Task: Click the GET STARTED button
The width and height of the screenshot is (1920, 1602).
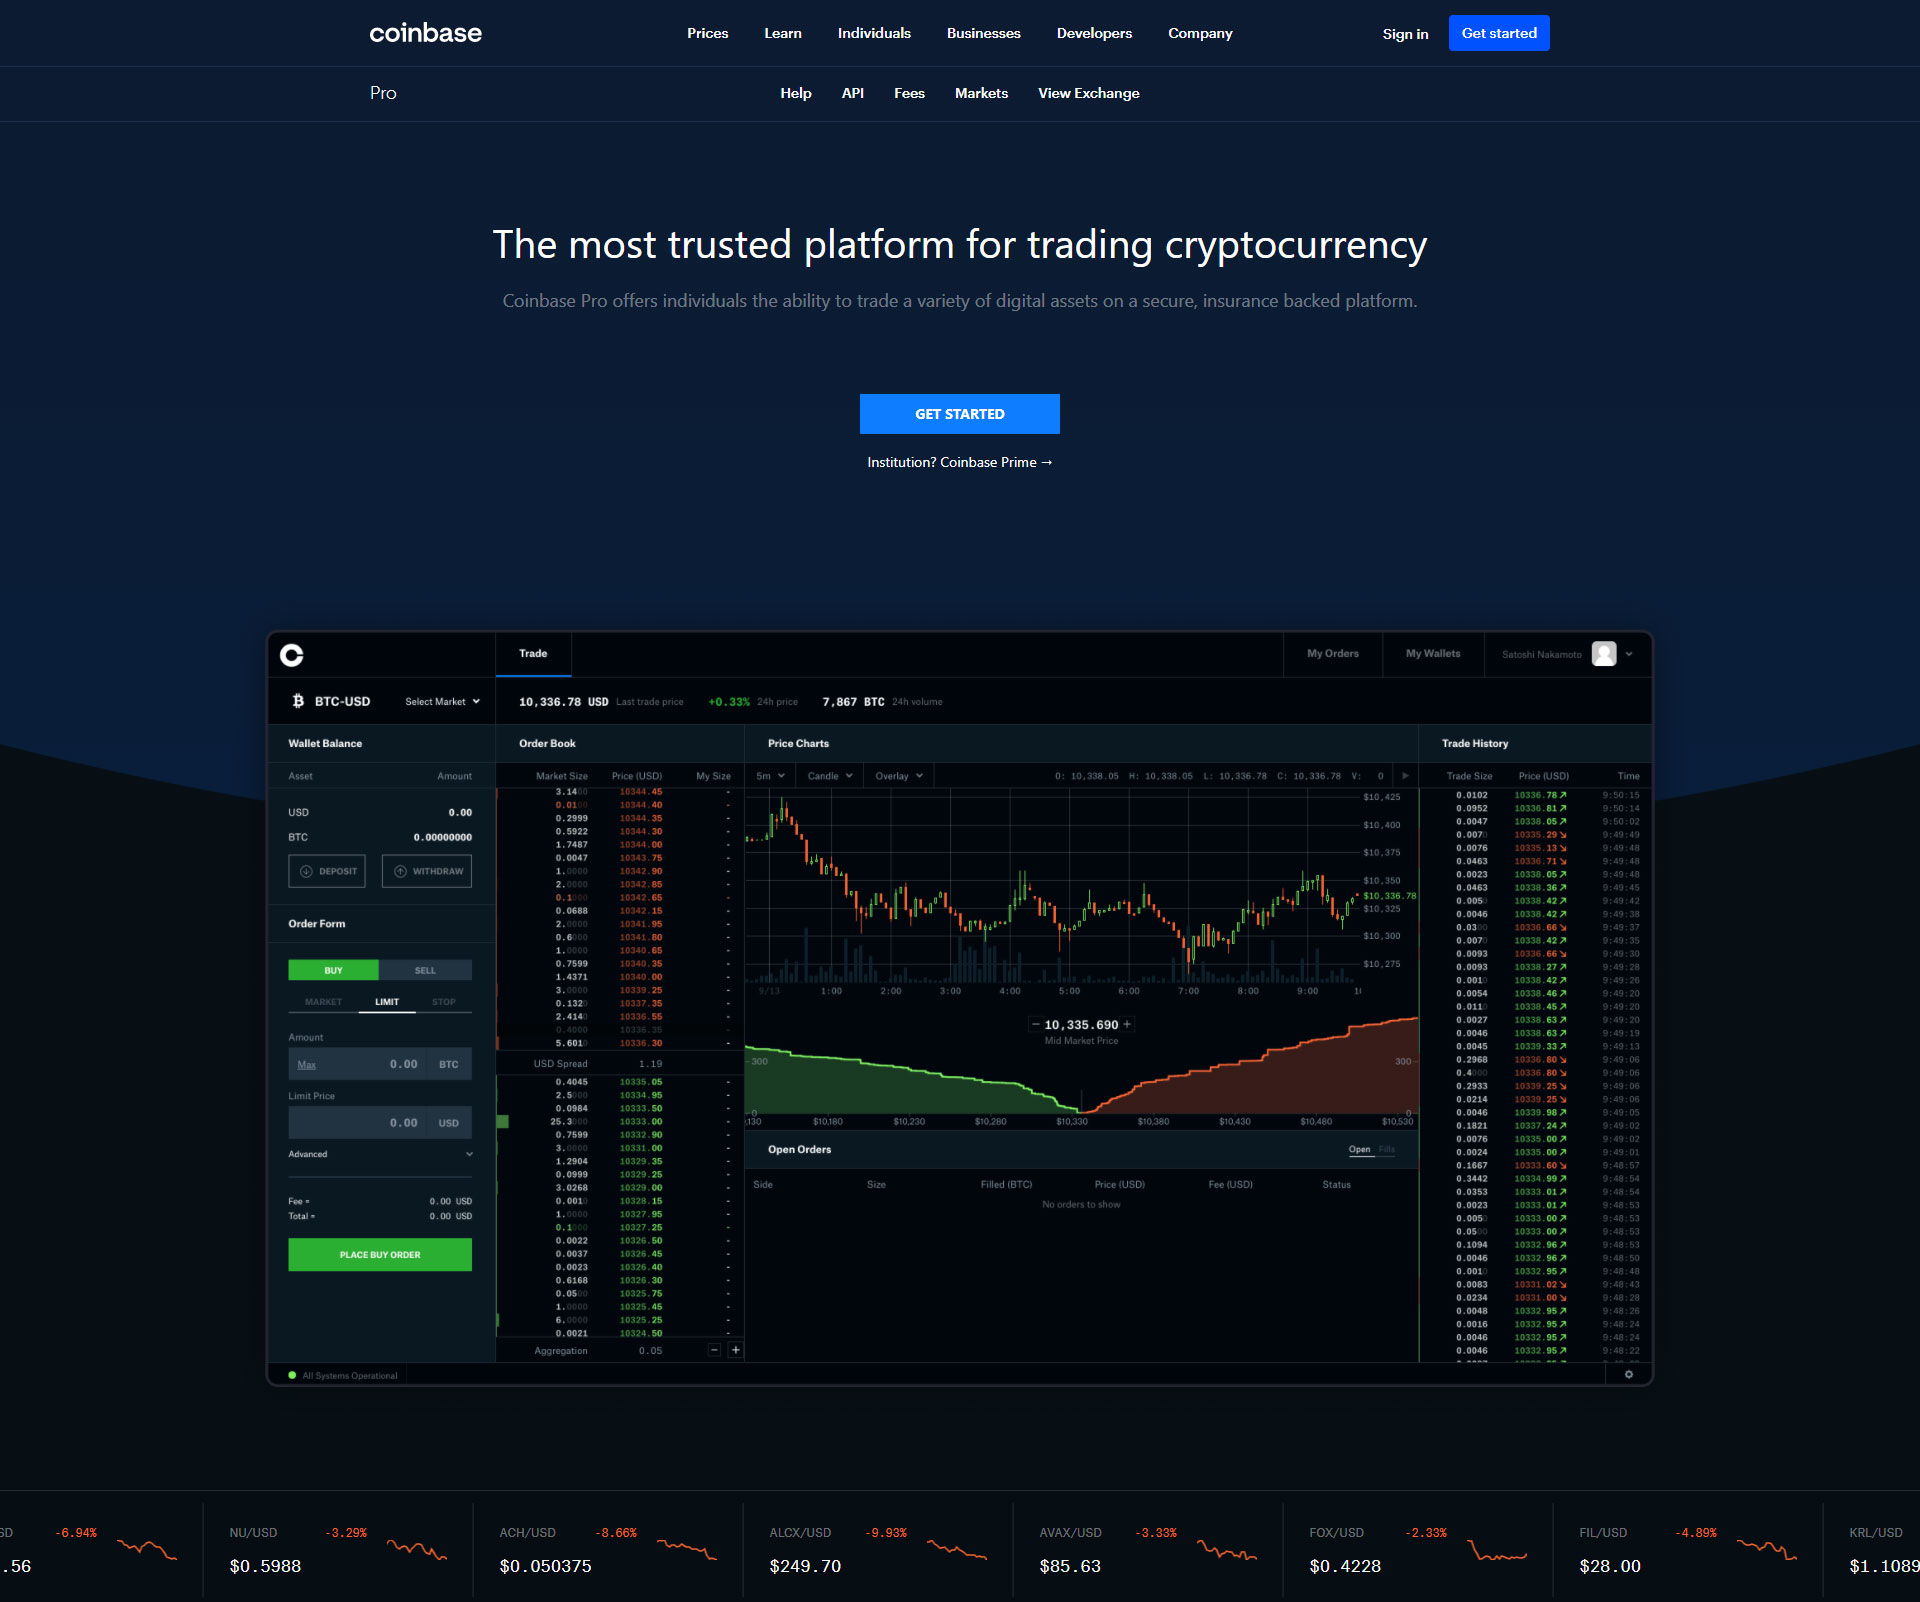Action: tap(958, 413)
